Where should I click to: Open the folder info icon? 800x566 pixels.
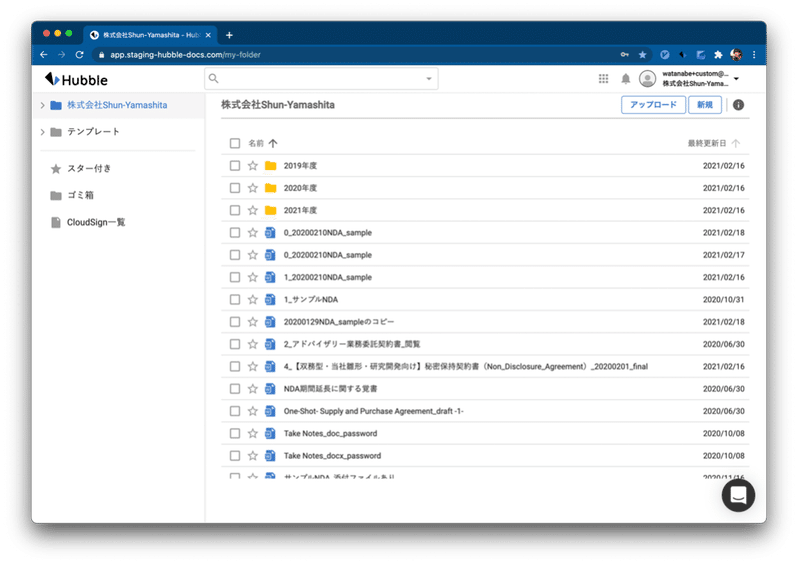click(x=738, y=105)
